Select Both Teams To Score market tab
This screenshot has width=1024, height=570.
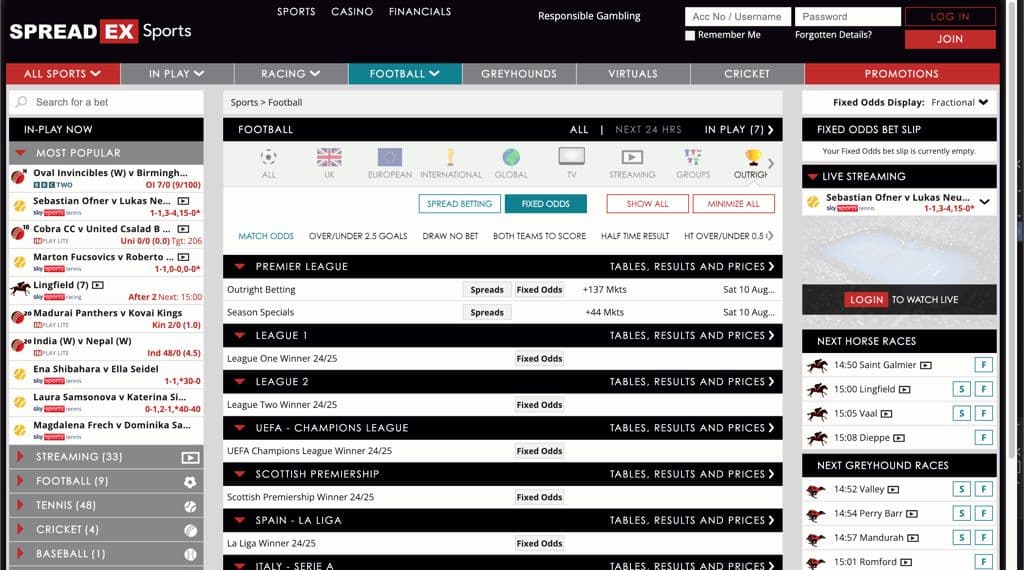point(539,236)
